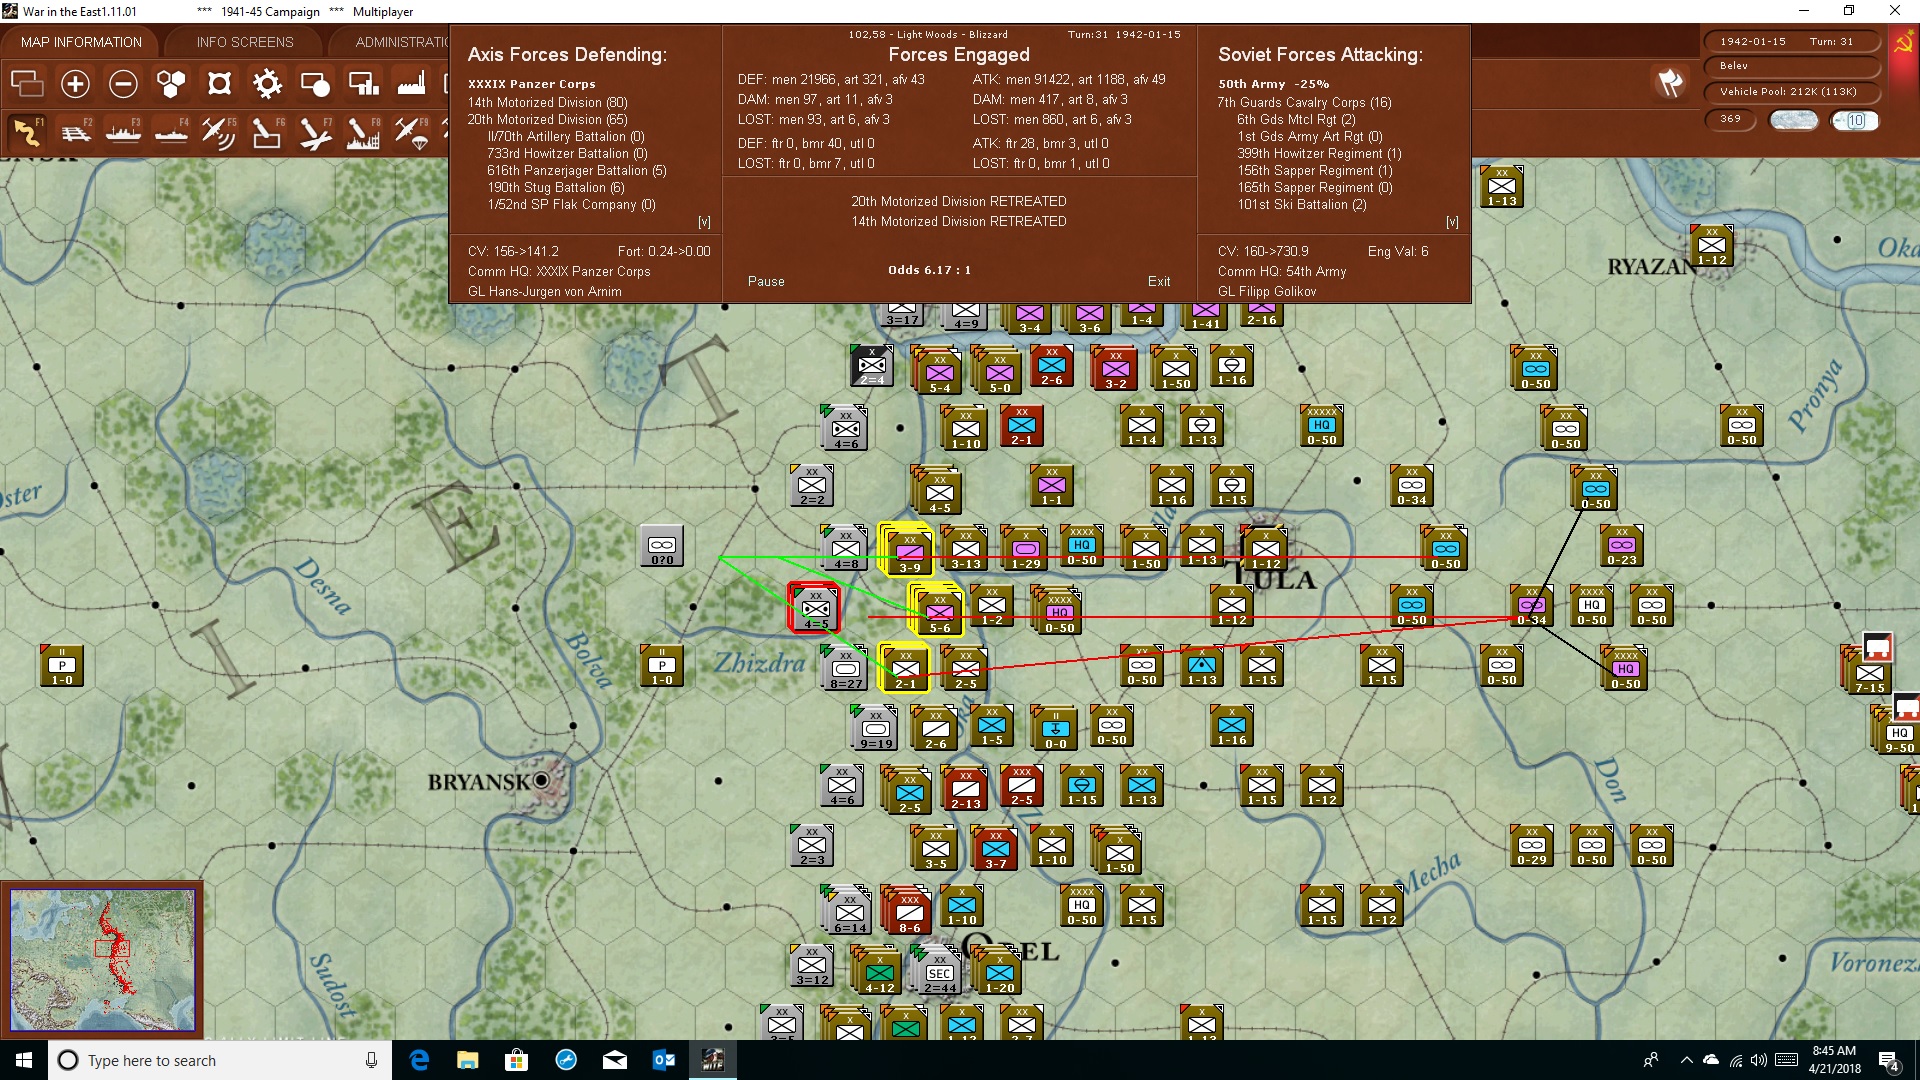Viewport: 1920px width, 1080px height.
Task: Click the overlapping rectangles map toggle icon
Action: (27, 84)
